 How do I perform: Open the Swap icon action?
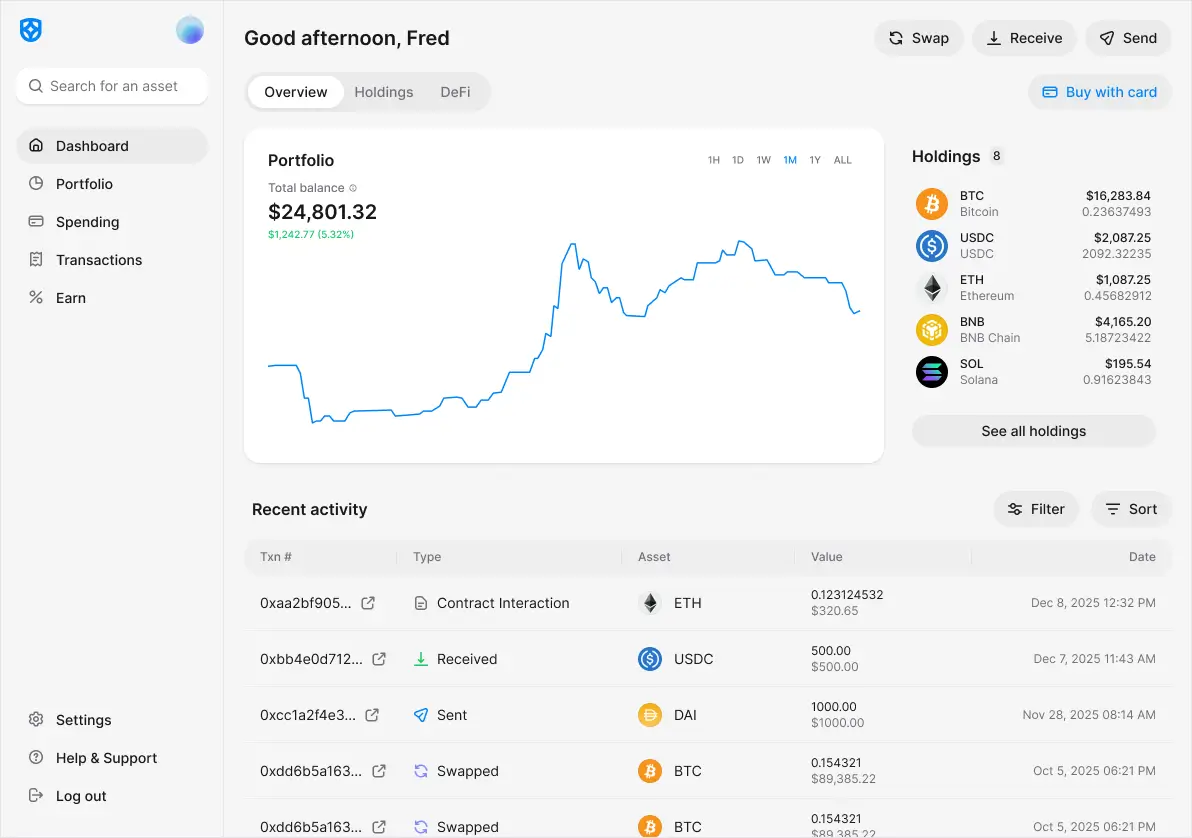pos(894,37)
